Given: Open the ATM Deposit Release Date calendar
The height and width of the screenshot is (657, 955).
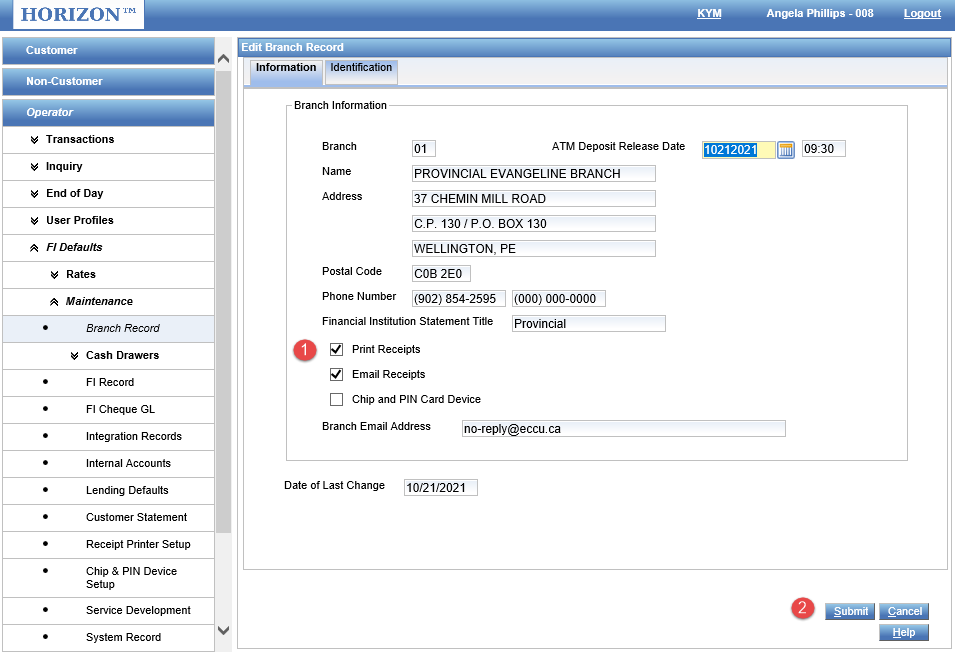Looking at the screenshot, I should click(x=786, y=149).
